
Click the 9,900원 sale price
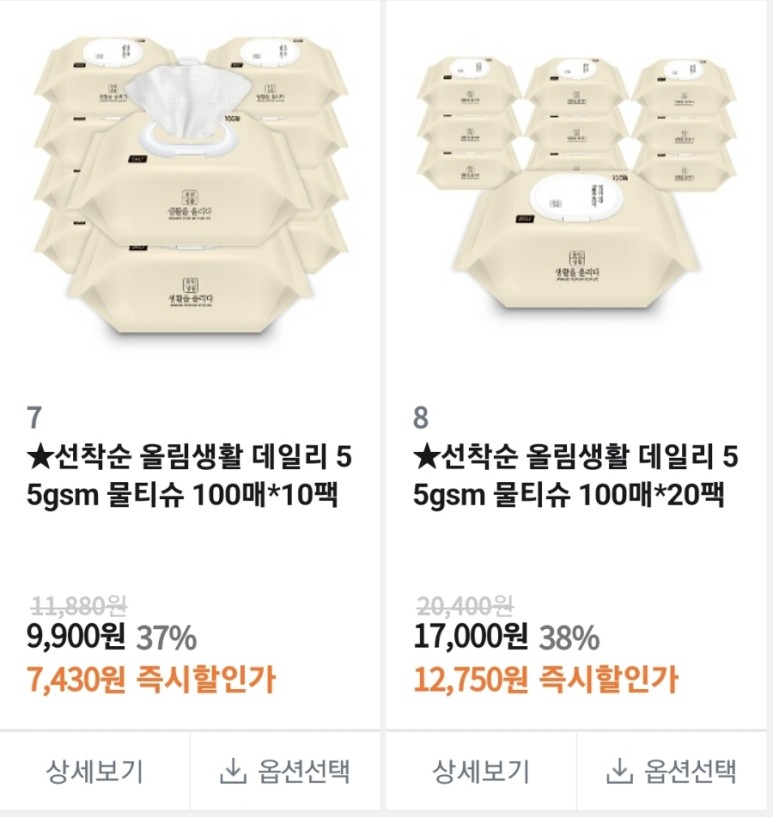(78, 637)
